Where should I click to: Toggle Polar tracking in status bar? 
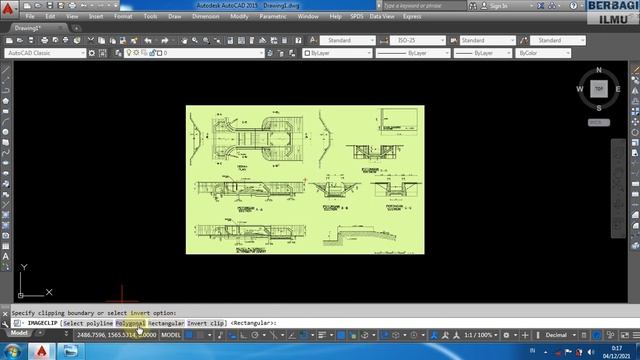255,335
